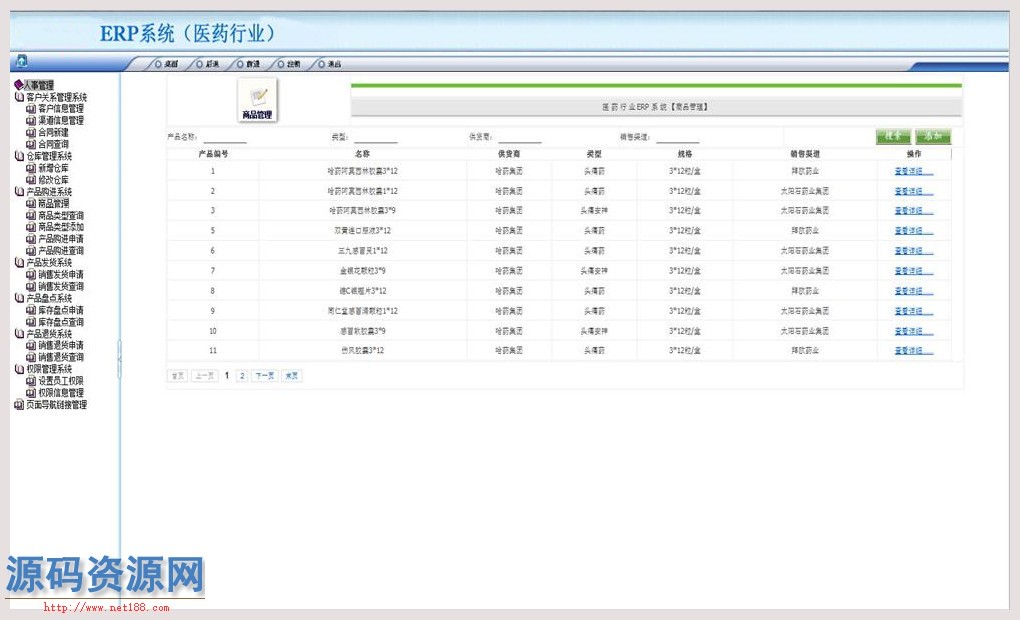1020x620 pixels.
Task: Click the 商品管理 notepad icon tile
Action: pyautogui.click(x=257, y=100)
